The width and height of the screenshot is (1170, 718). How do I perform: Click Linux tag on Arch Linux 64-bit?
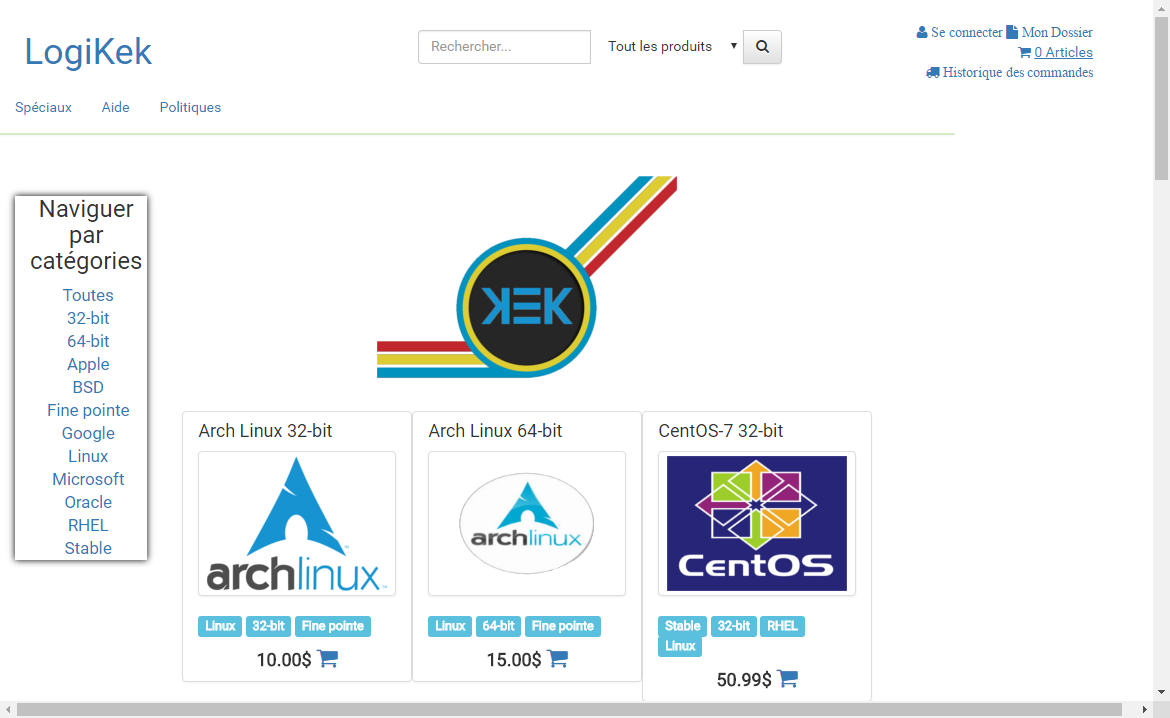(450, 626)
